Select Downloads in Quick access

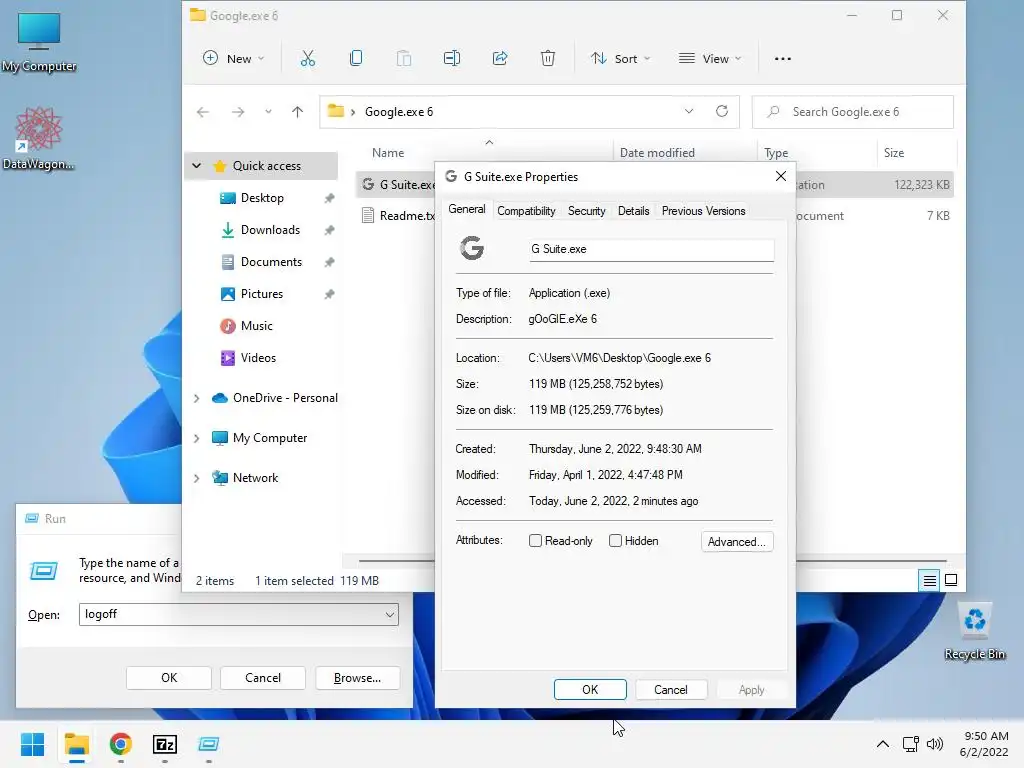(270, 230)
